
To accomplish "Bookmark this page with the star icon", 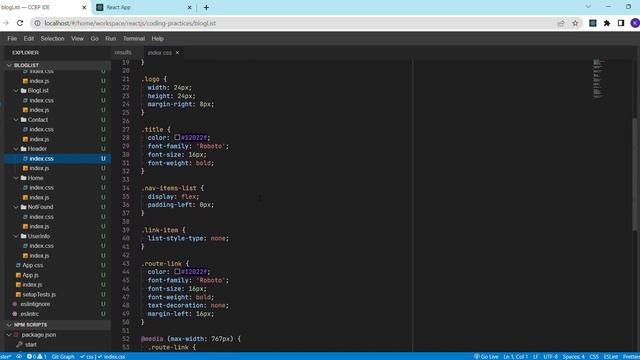I will click(x=575, y=23).
